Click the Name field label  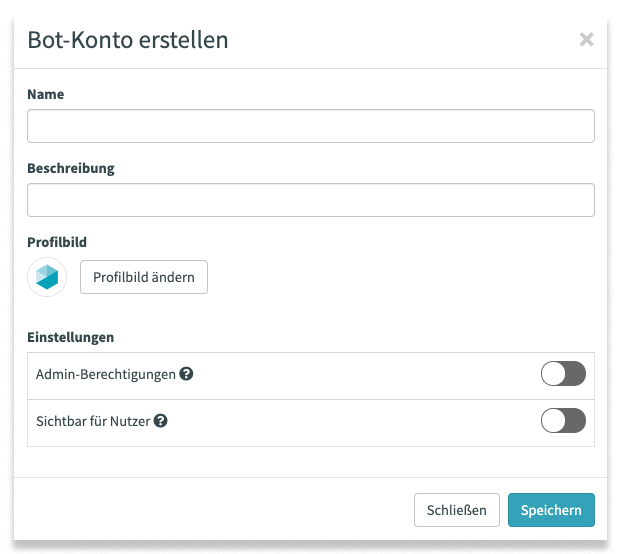46,94
